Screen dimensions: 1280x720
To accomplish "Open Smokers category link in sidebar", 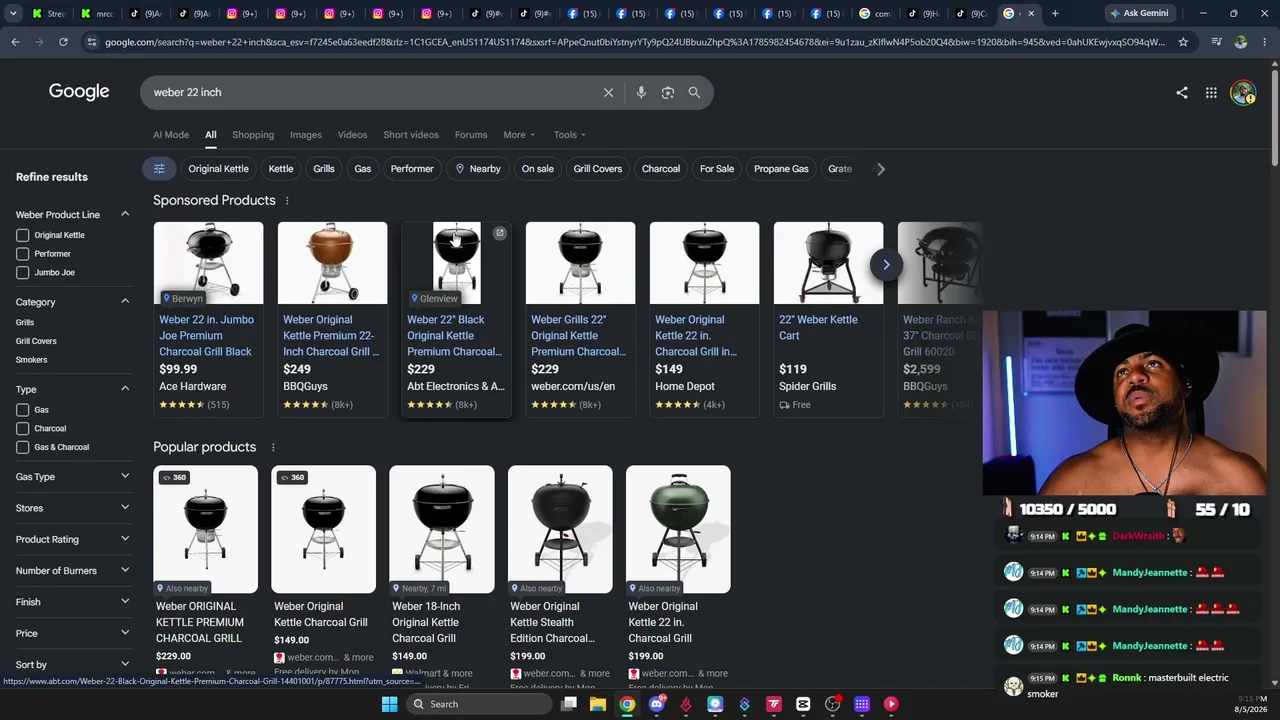I will pyautogui.click(x=31, y=360).
